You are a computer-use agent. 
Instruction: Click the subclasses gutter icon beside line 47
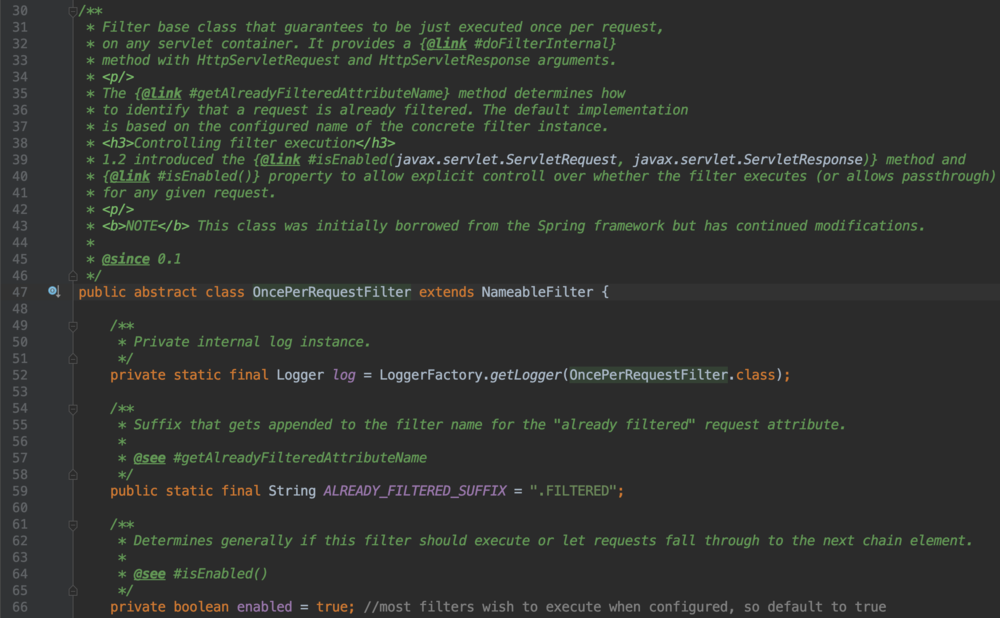(54, 292)
